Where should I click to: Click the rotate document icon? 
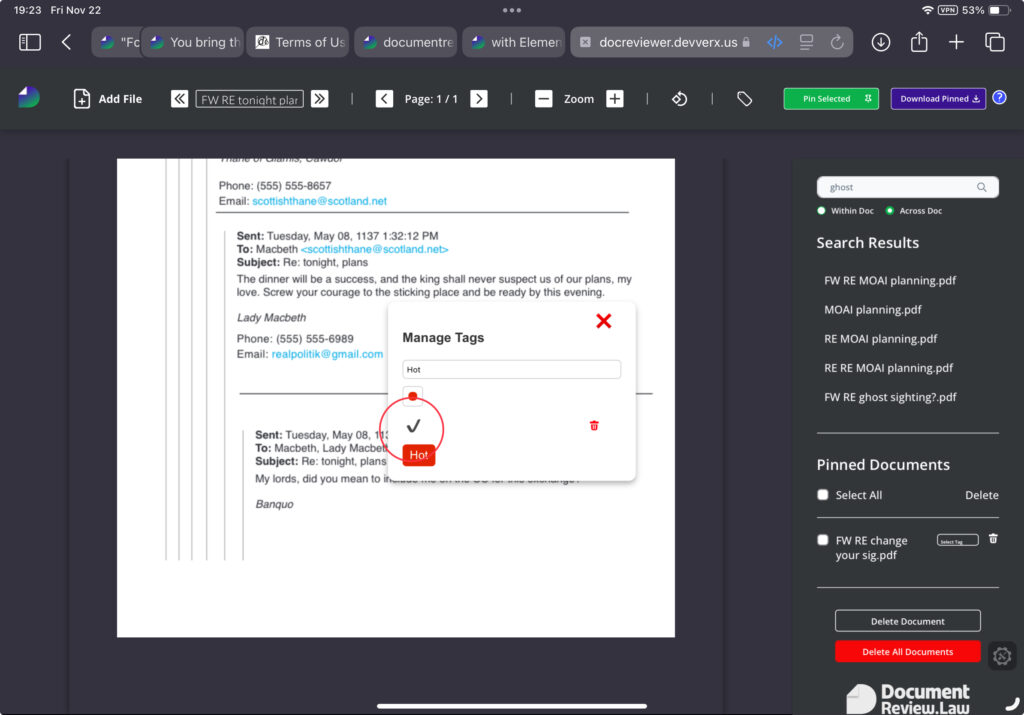click(x=679, y=99)
